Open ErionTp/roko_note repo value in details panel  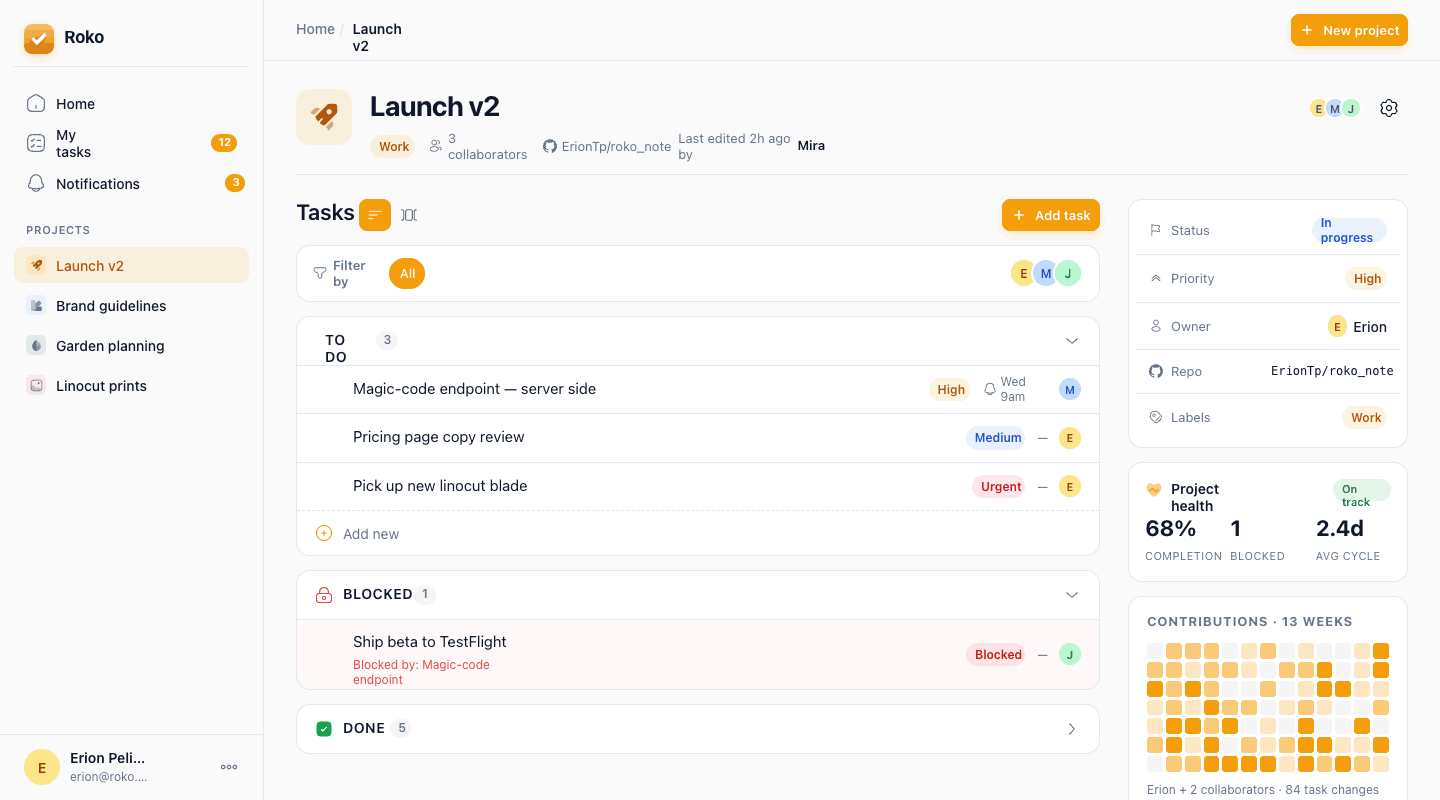click(1332, 371)
